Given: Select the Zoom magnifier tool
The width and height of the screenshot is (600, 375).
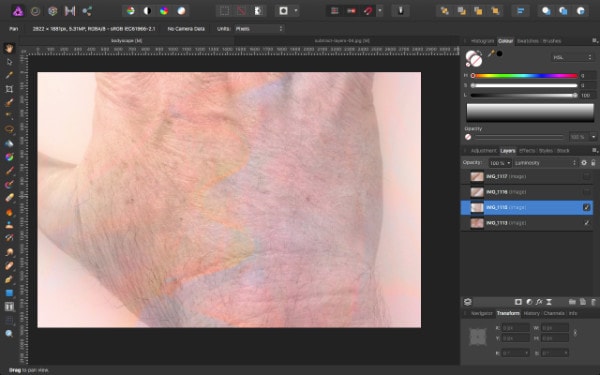Looking at the screenshot, I should pos(9,334).
